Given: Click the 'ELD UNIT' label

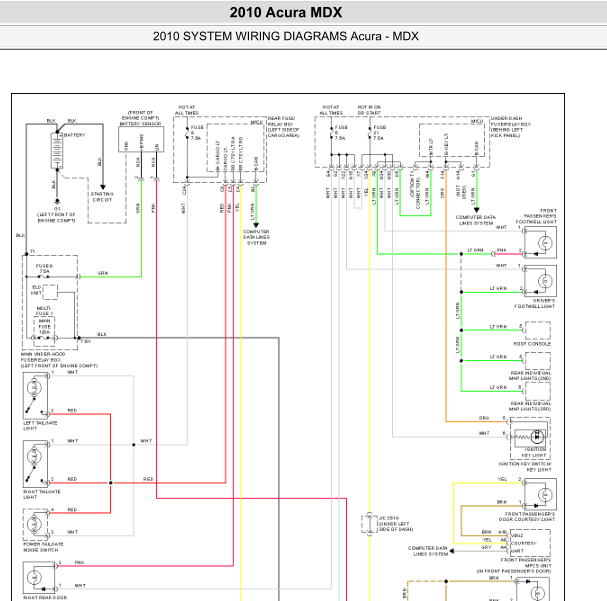Looking at the screenshot, I should (x=36, y=290).
